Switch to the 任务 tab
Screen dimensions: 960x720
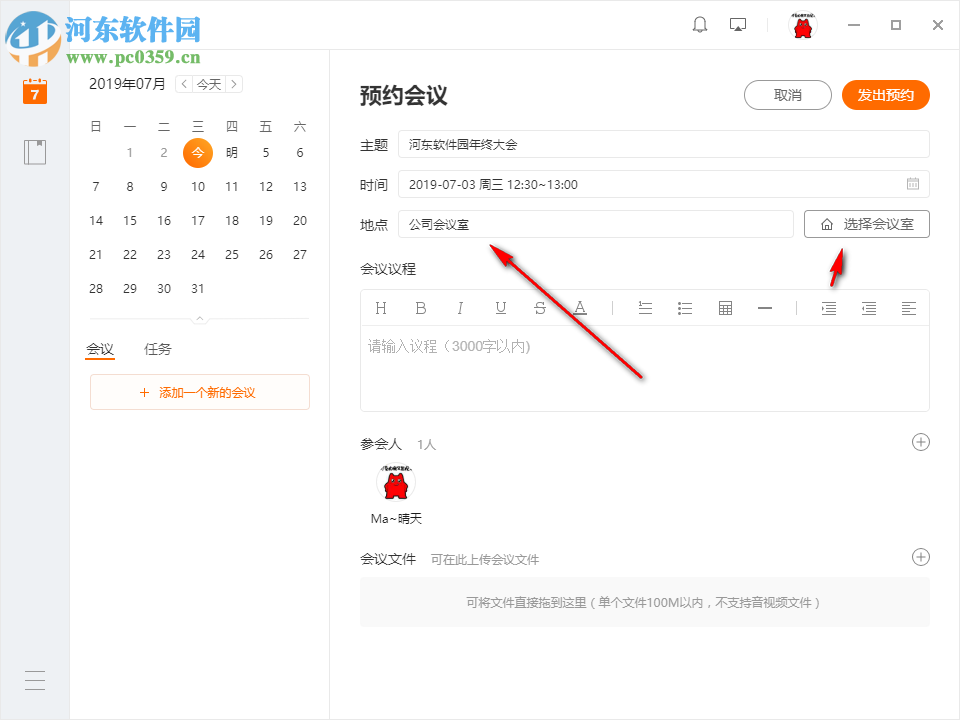coord(157,349)
